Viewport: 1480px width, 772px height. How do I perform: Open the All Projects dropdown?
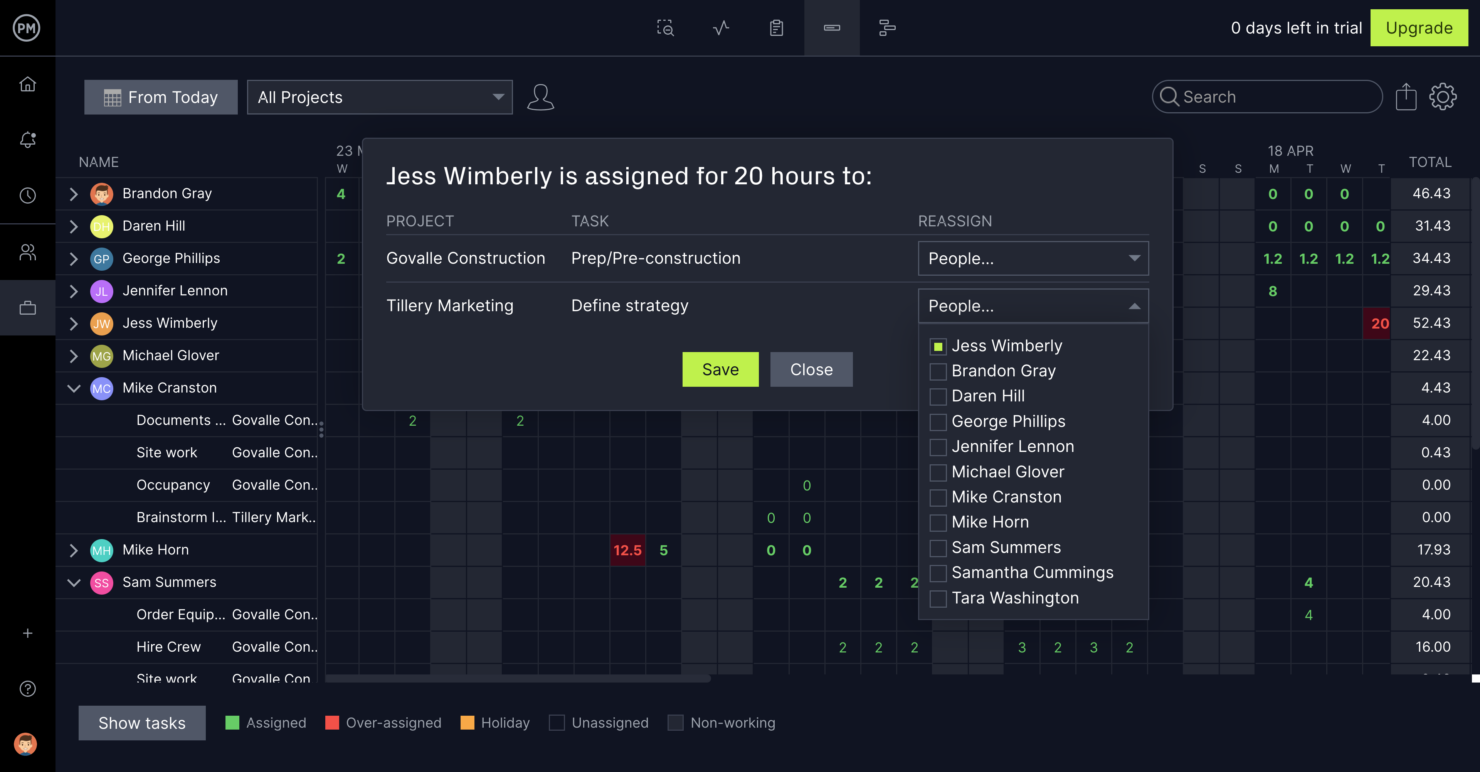tap(380, 97)
